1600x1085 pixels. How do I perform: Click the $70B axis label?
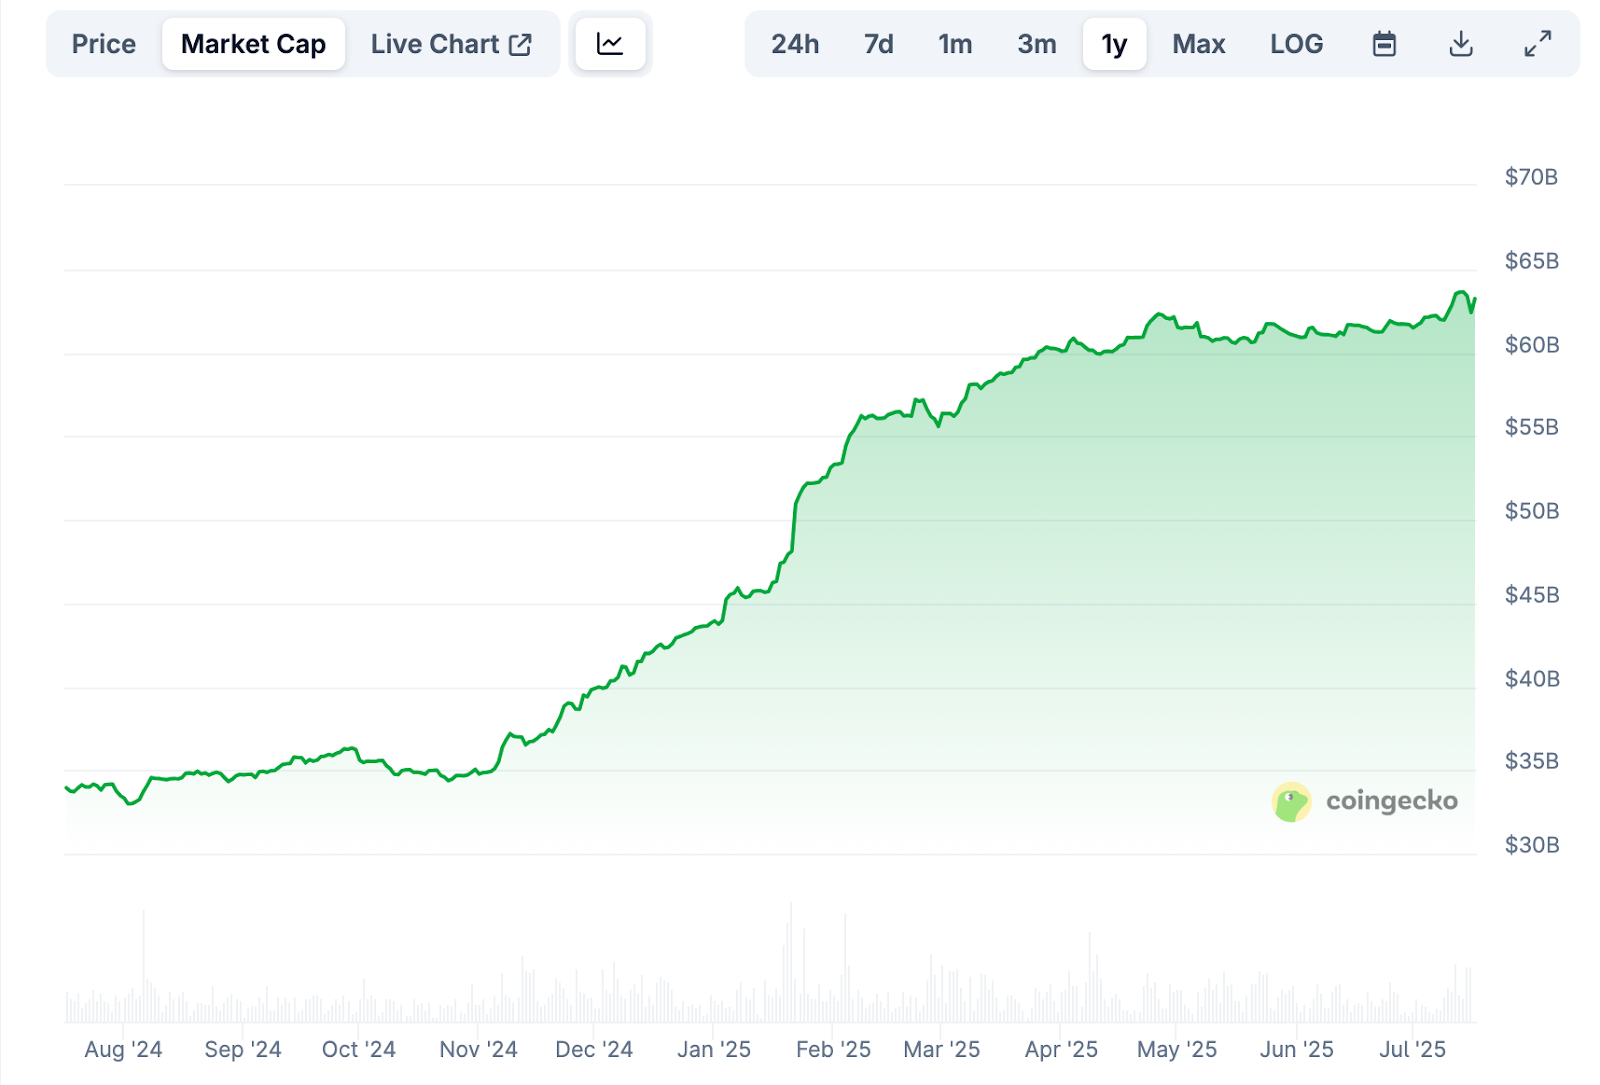click(1531, 177)
